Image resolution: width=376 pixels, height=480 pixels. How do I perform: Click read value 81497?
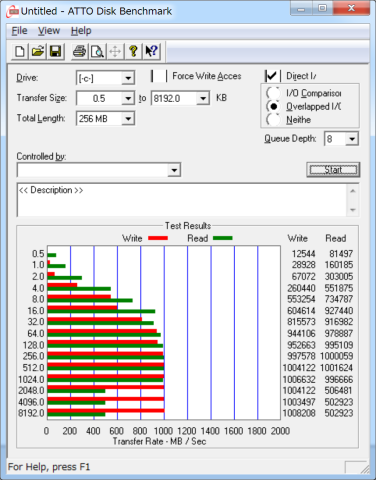341,254
